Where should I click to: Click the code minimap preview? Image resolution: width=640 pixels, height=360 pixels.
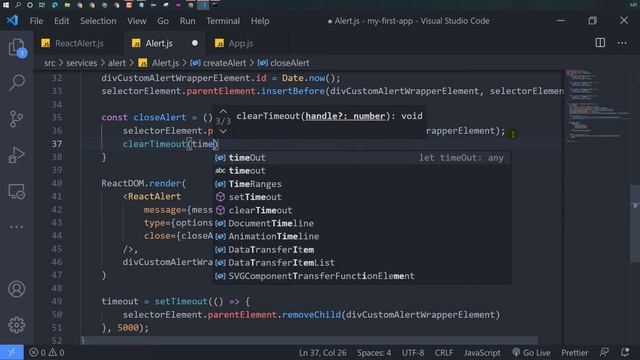597,105
